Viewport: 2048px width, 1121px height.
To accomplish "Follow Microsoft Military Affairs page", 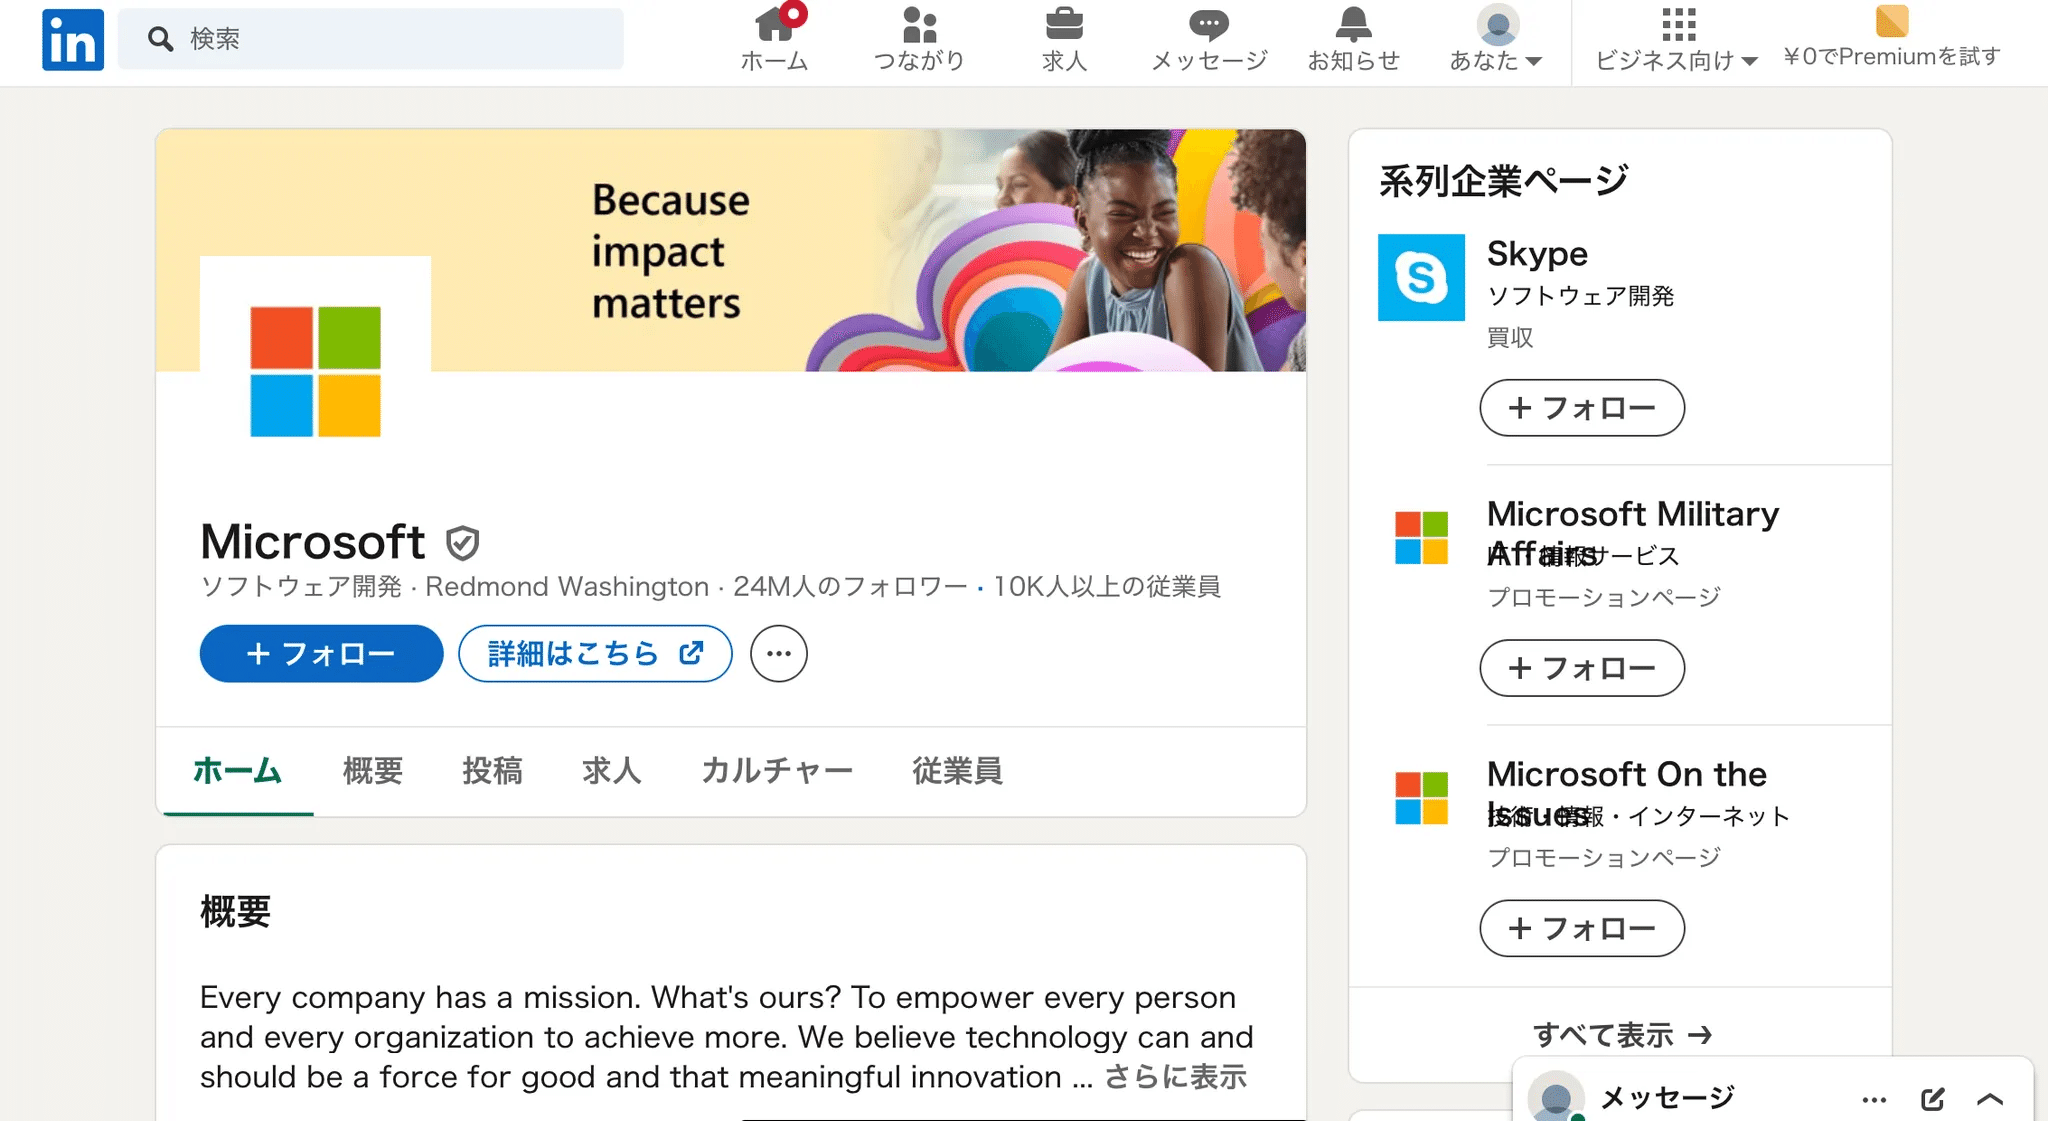I will (1581, 668).
